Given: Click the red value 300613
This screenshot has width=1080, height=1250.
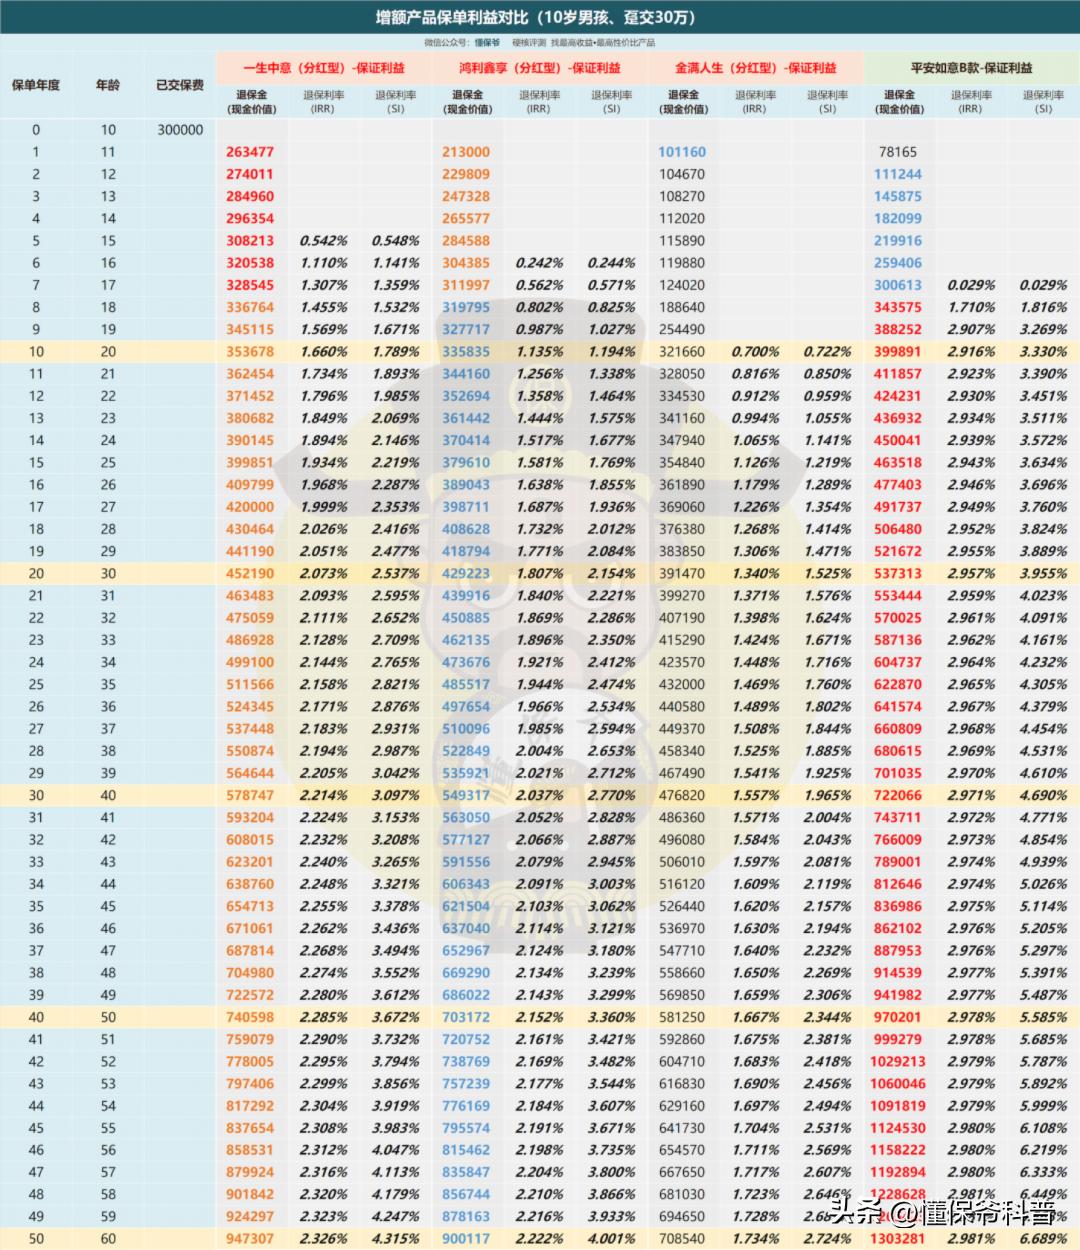Looking at the screenshot, I should (x=898, y=285).
